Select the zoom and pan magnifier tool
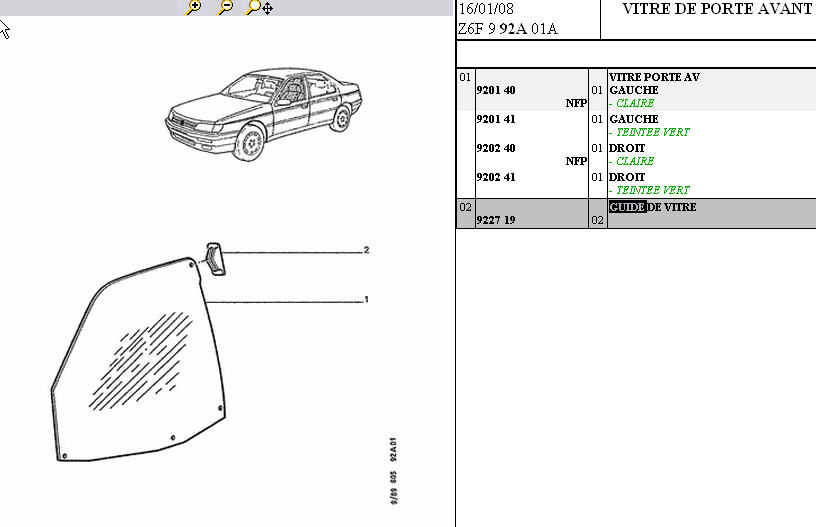This screenshot has width=816, height=527. tap(259, 8)
